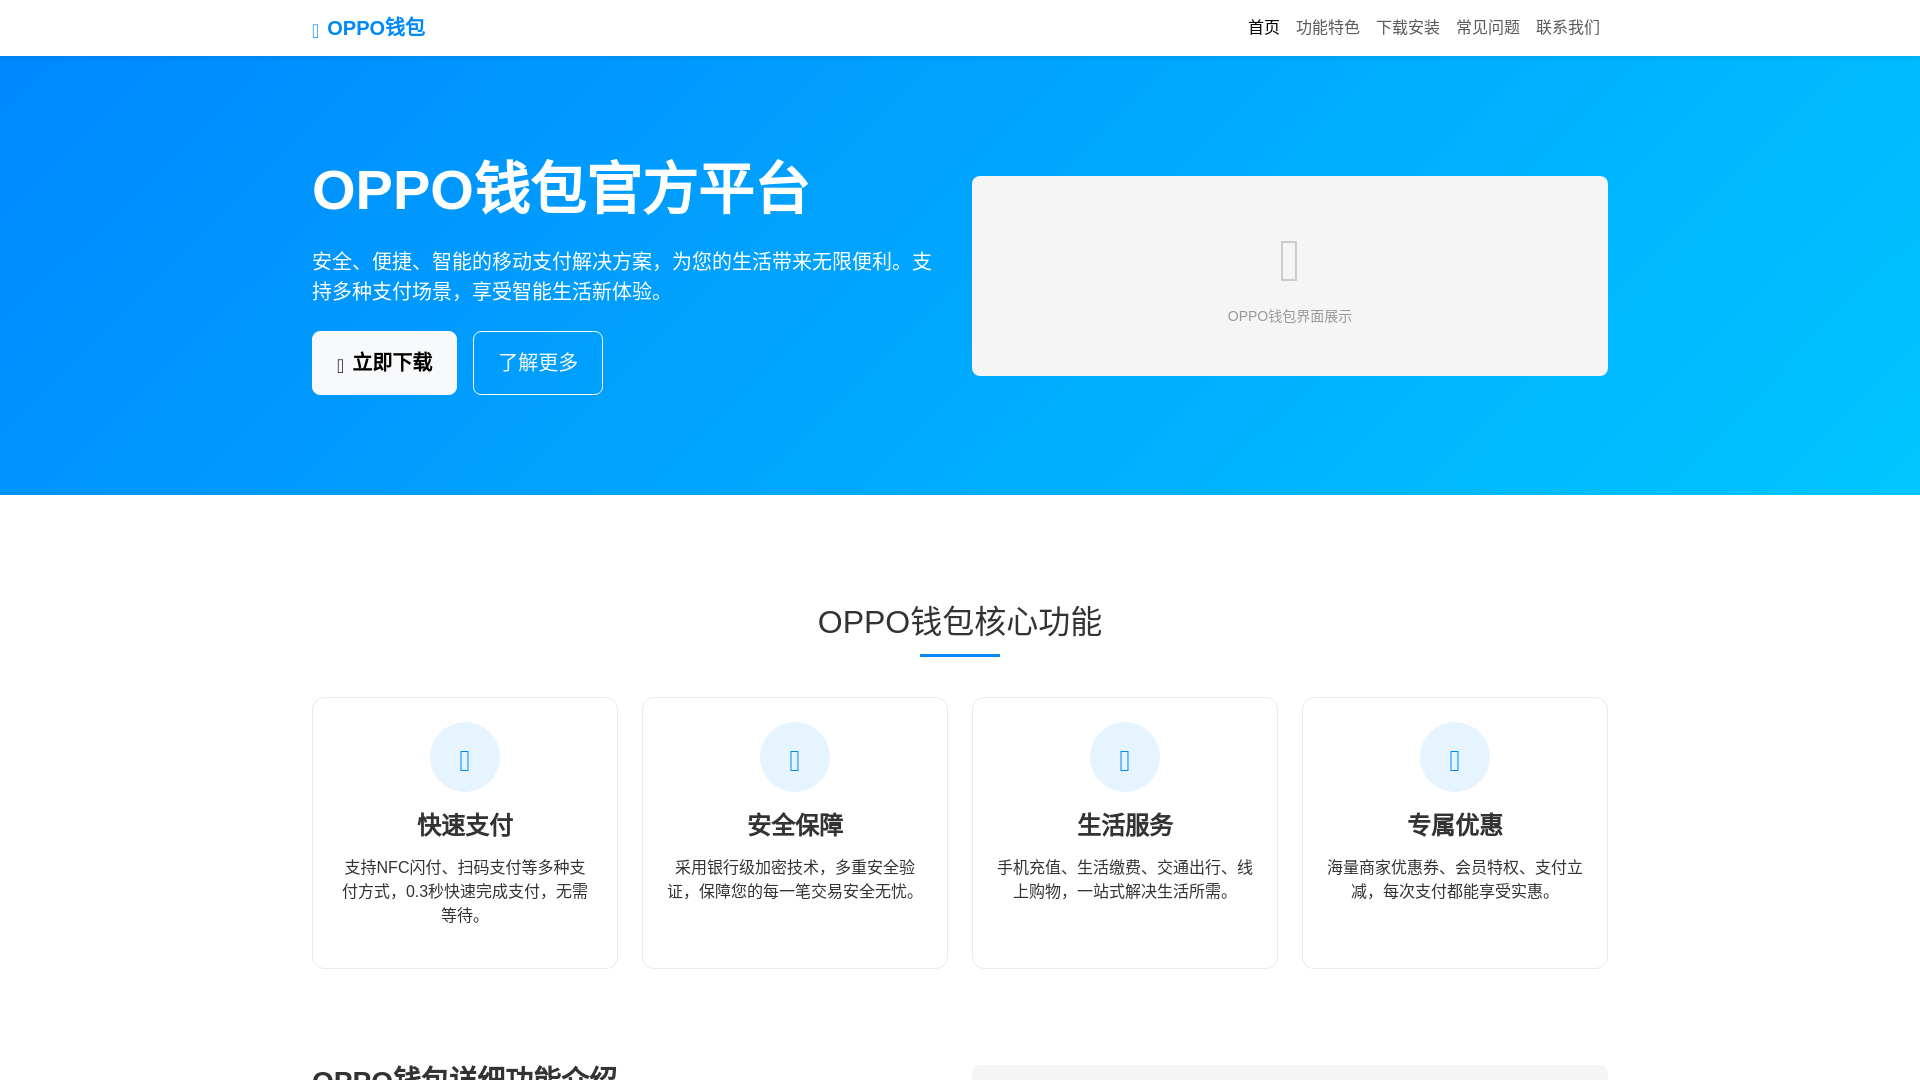This screenshot has height=1080, width=1920.
Task: Go to 首页 nav item
Action: point(1264,28)
